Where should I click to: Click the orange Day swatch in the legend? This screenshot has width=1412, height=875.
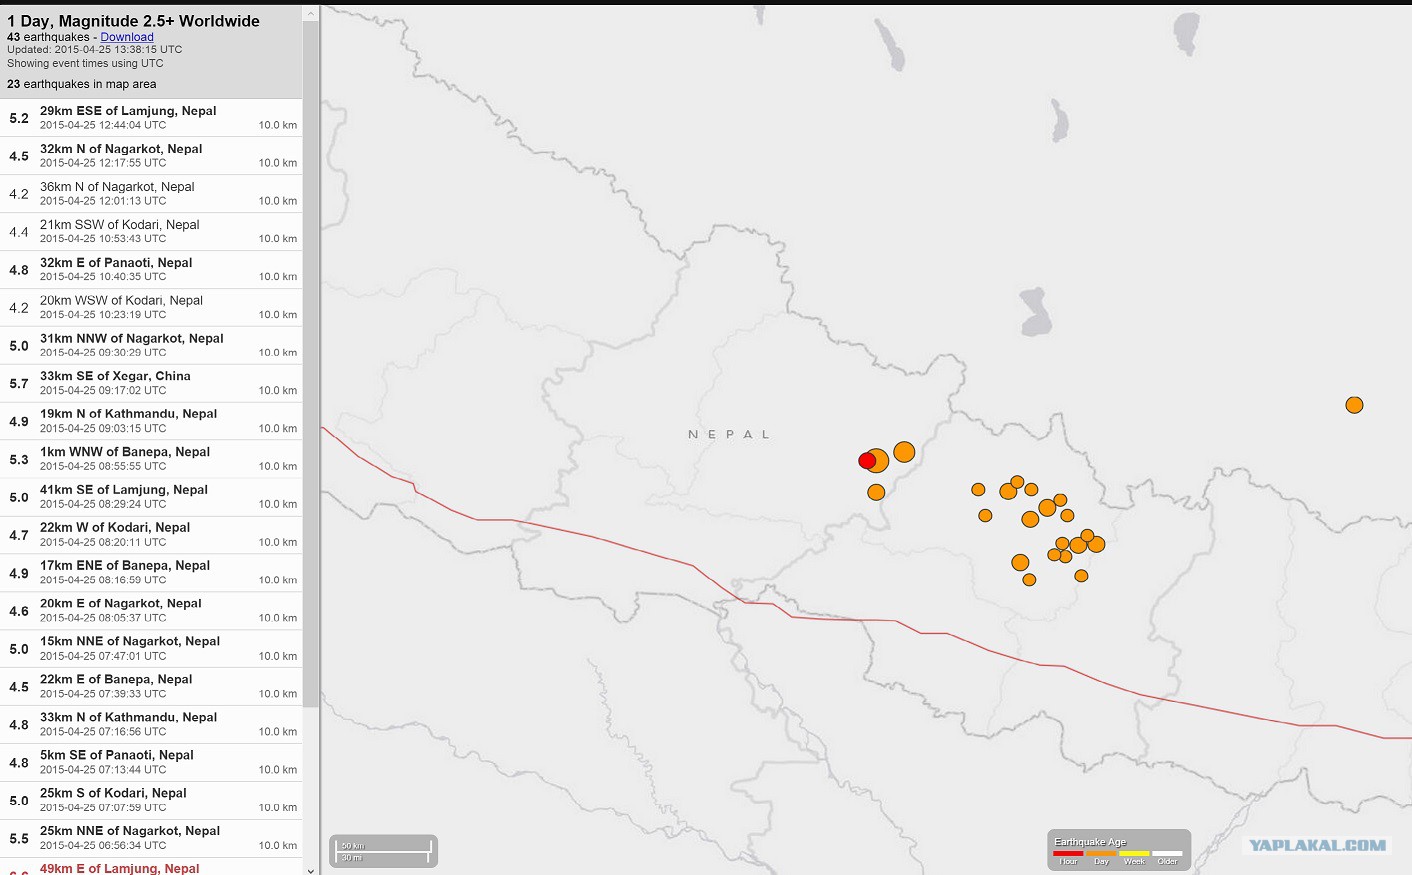1101,854
